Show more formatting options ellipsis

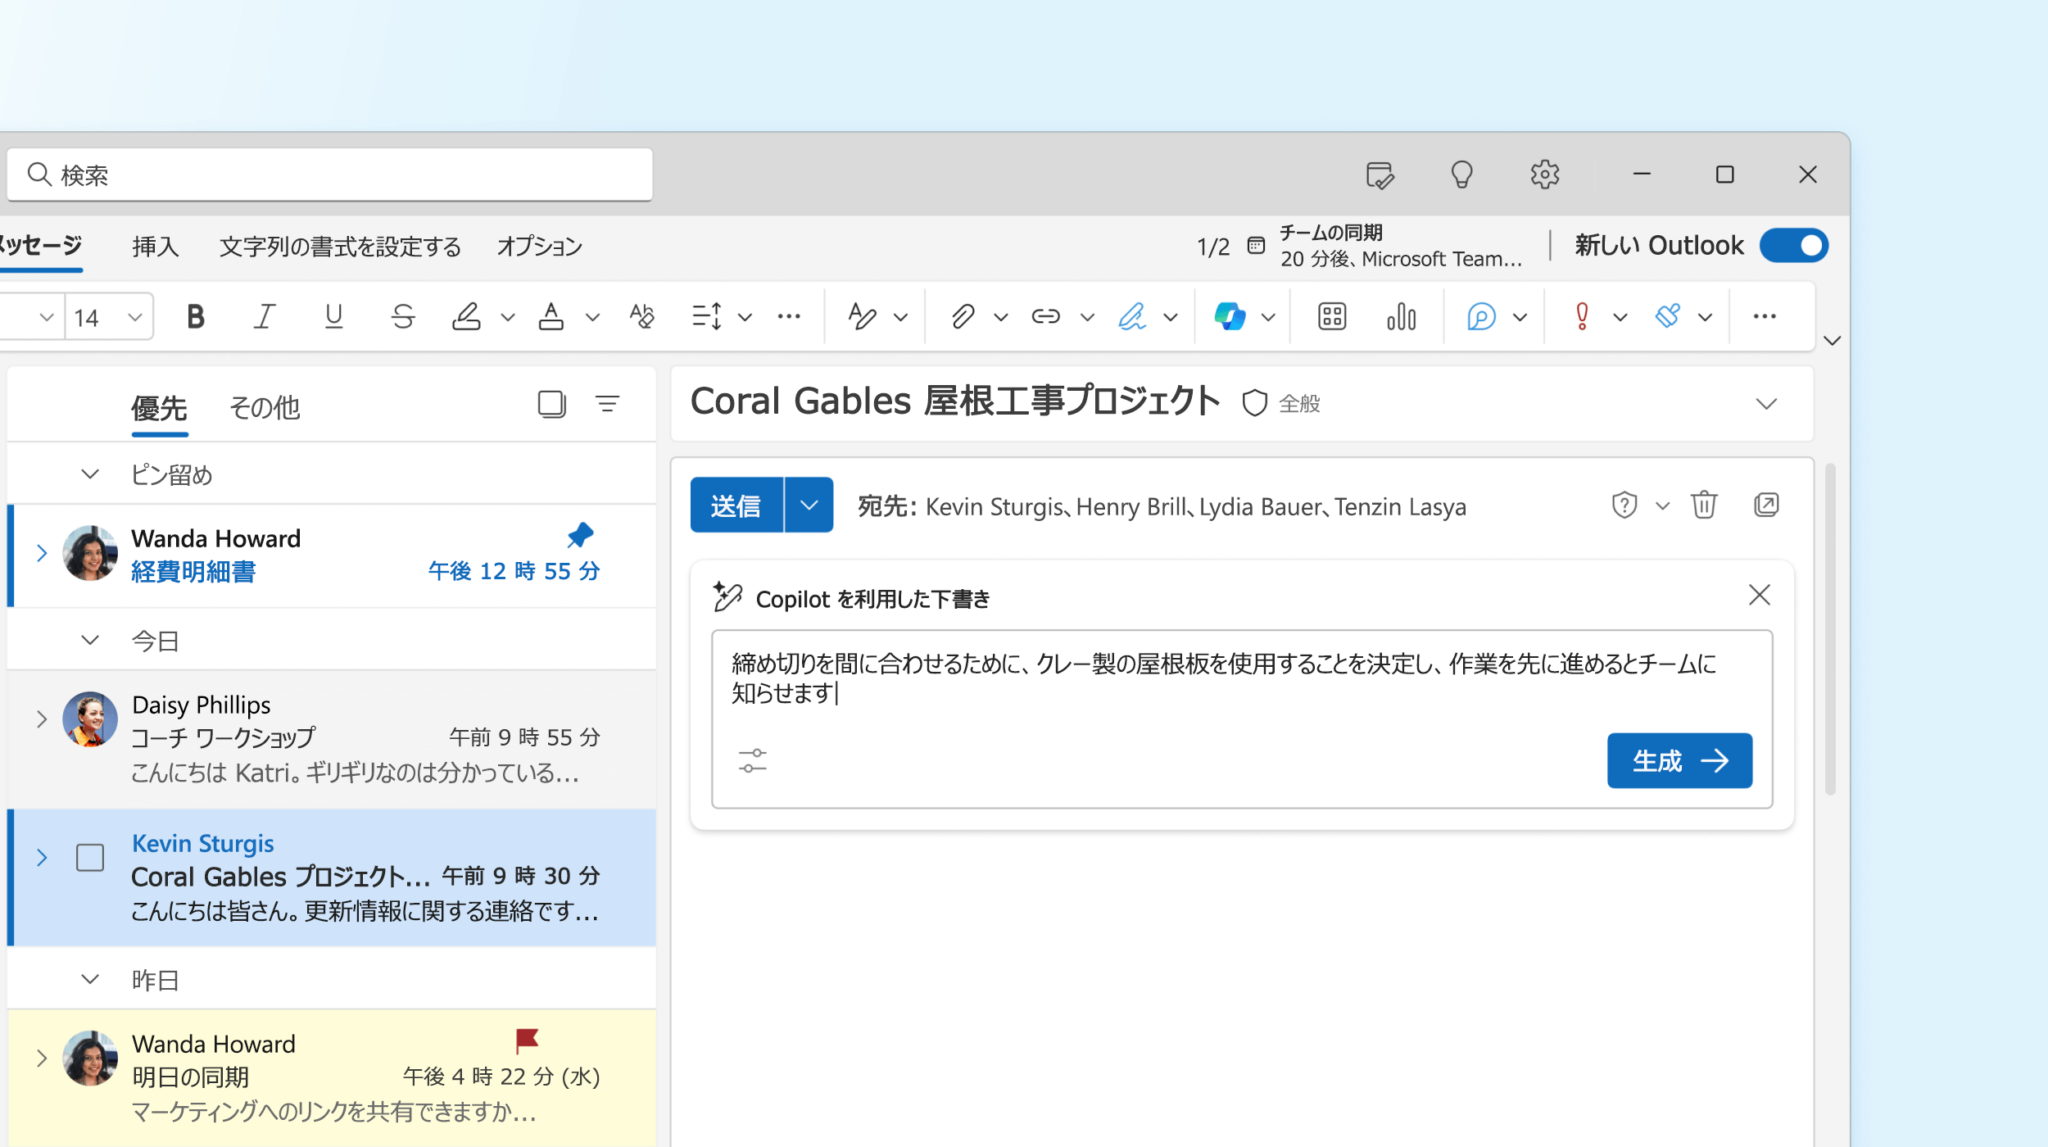pos(789,317)
